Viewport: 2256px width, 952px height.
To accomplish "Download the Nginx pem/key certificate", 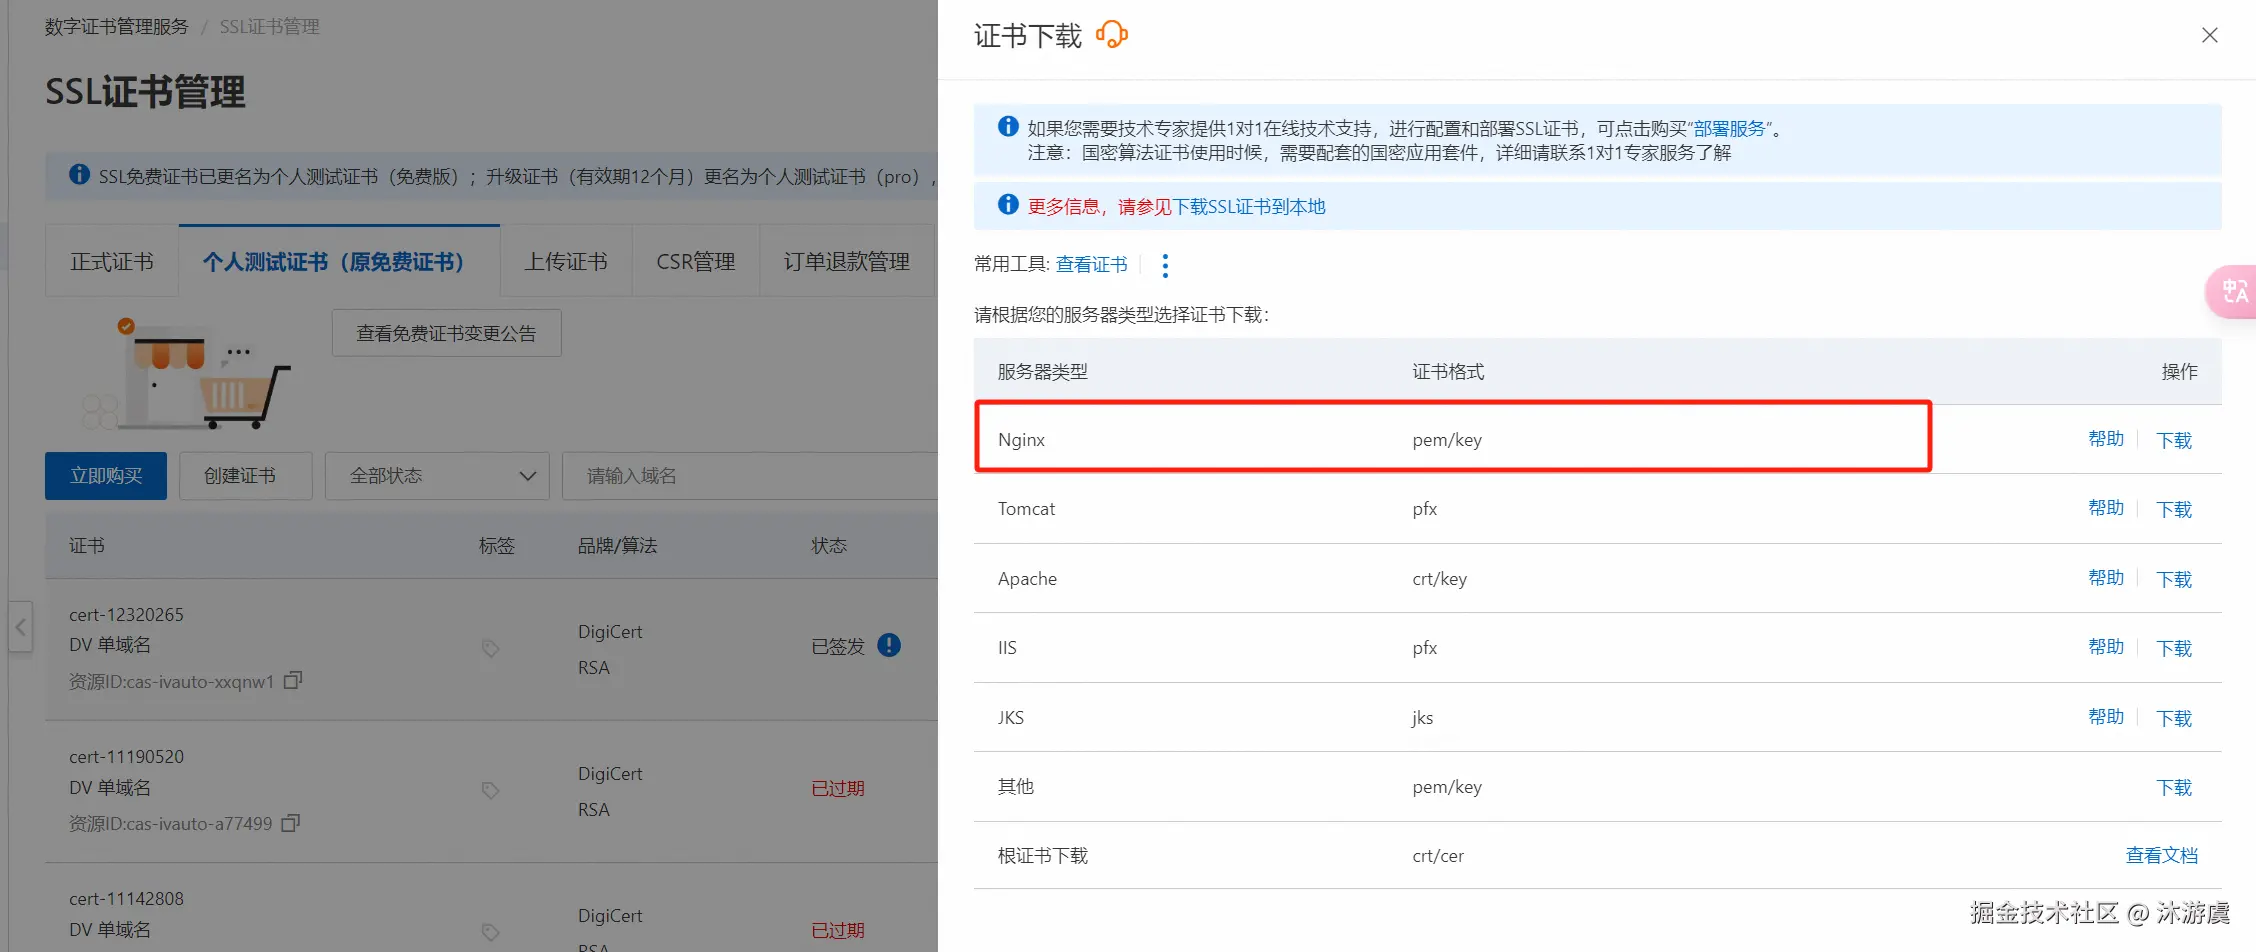I will [x=2174, y=440].
